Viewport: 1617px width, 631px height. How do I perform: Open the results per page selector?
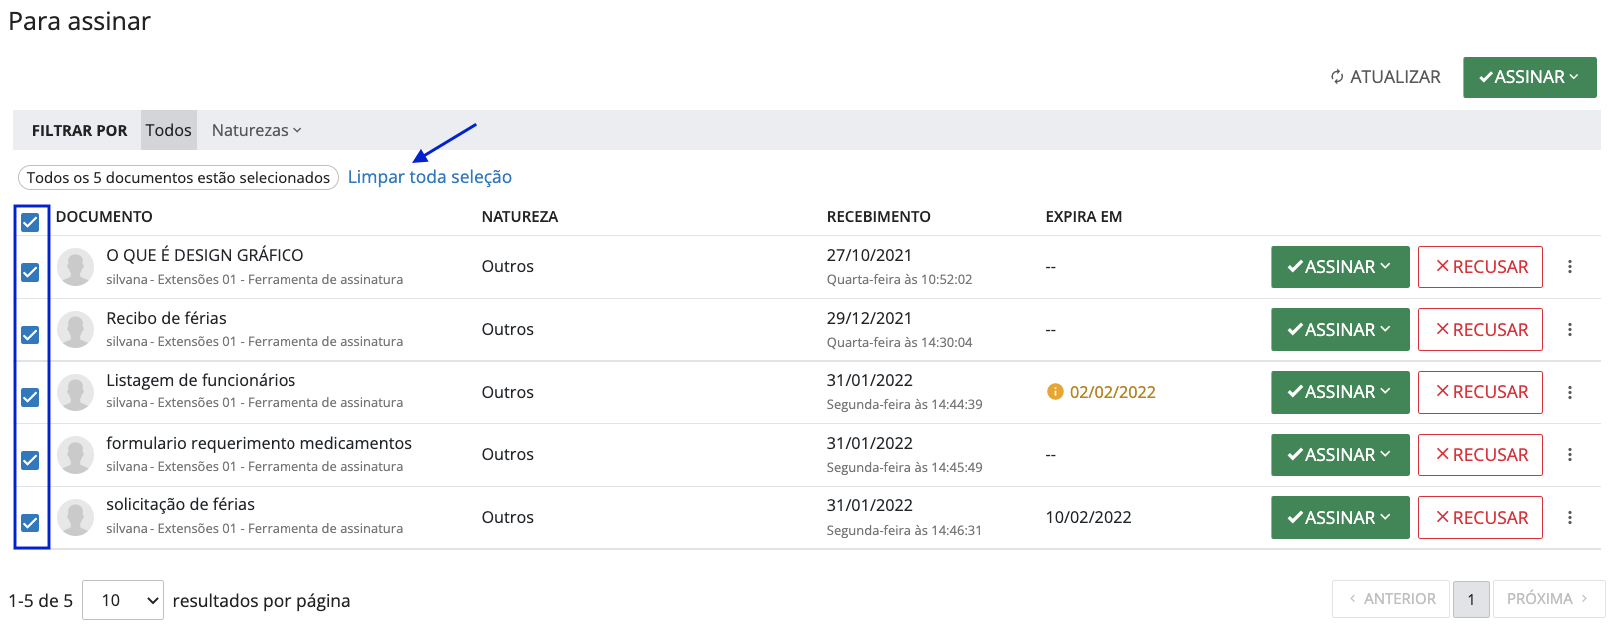pyautogui.click(x=123, y=600)
